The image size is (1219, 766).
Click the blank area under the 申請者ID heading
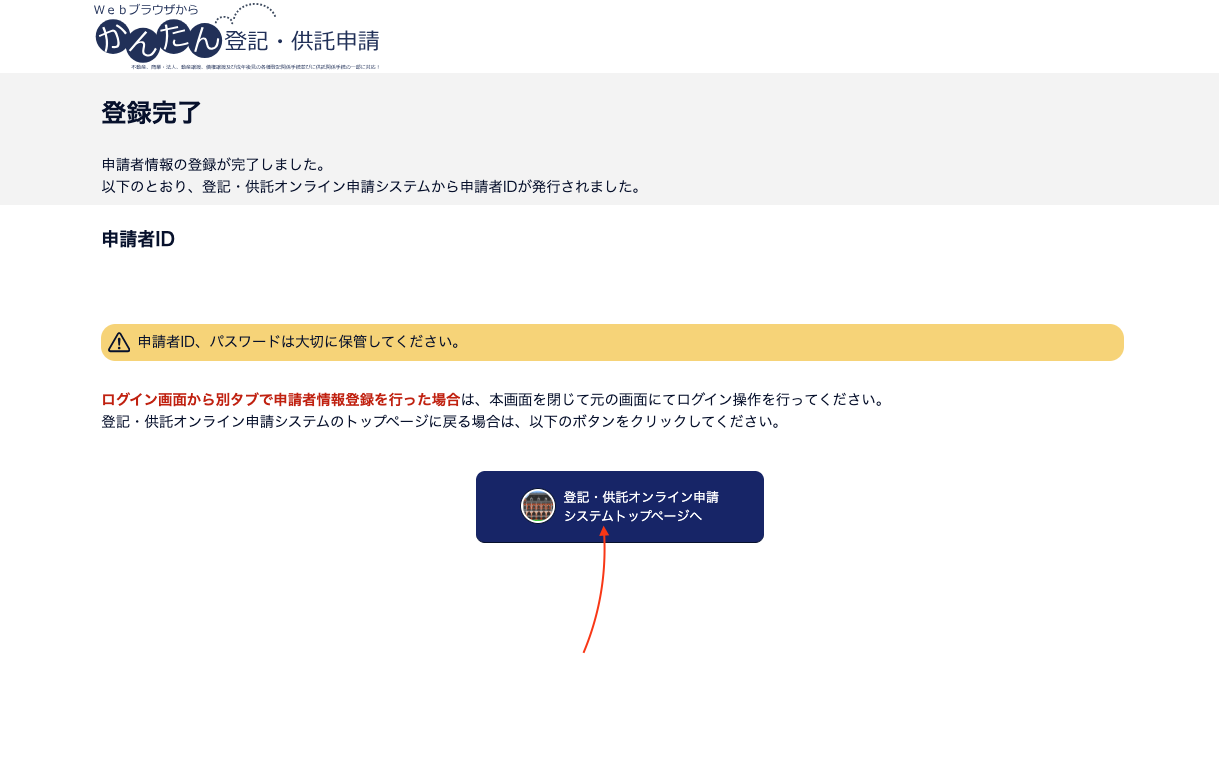click(x=400, y=285)
